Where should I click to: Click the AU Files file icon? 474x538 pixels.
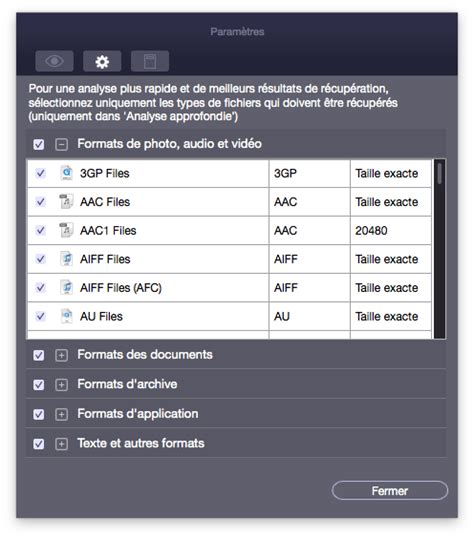67,316
